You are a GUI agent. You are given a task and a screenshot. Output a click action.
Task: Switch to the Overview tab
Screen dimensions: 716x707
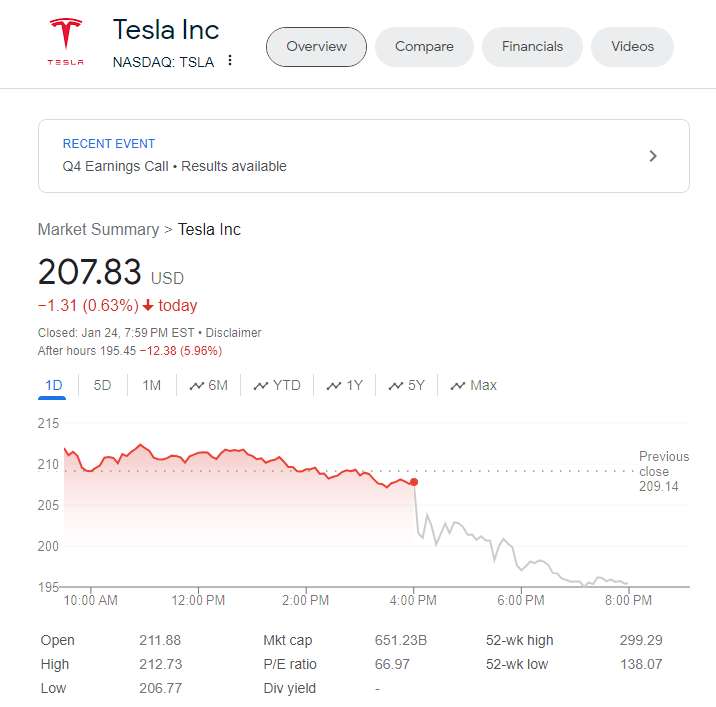pos(316,47)
